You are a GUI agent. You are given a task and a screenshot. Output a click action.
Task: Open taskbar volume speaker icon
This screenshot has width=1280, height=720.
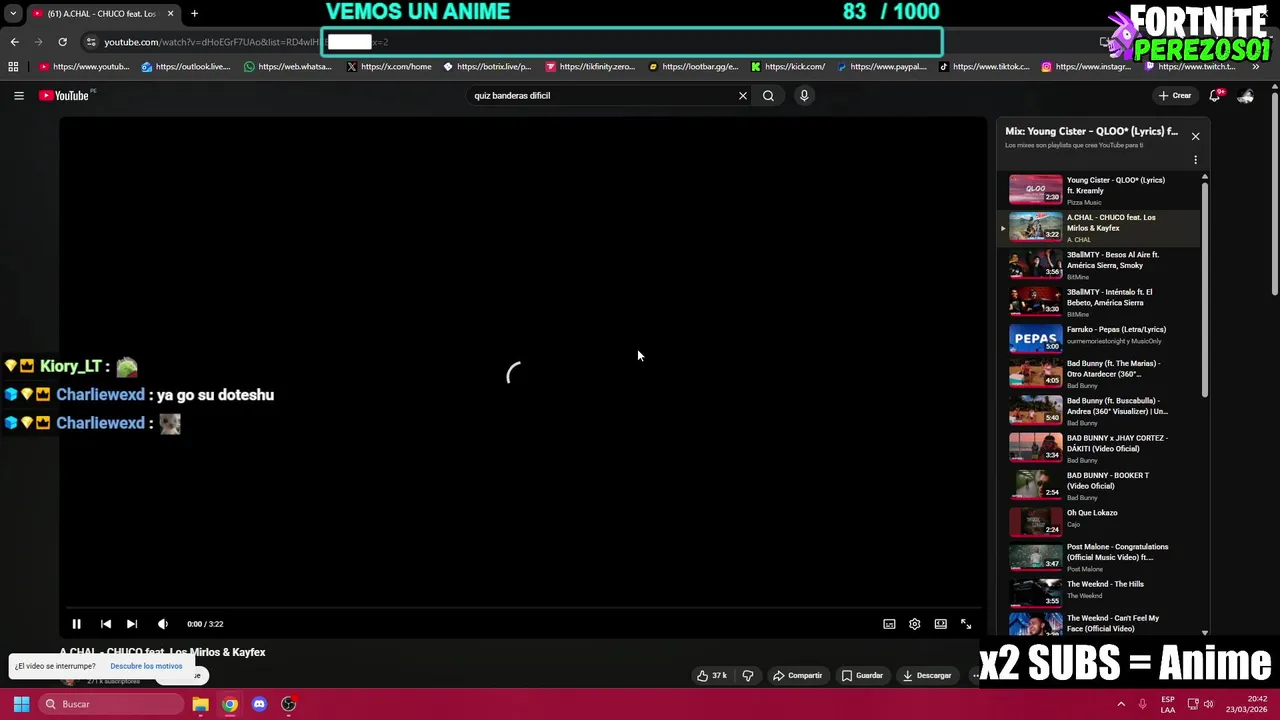(1208, 704)
